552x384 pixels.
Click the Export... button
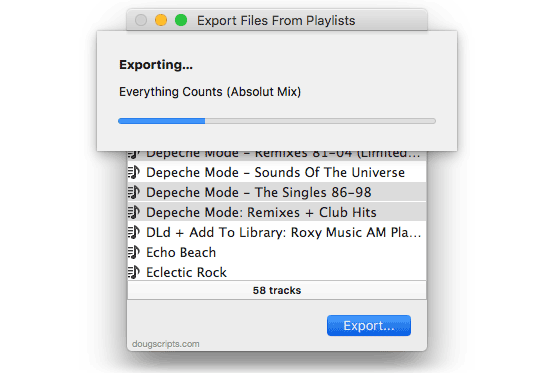click(x=369, y=326)
